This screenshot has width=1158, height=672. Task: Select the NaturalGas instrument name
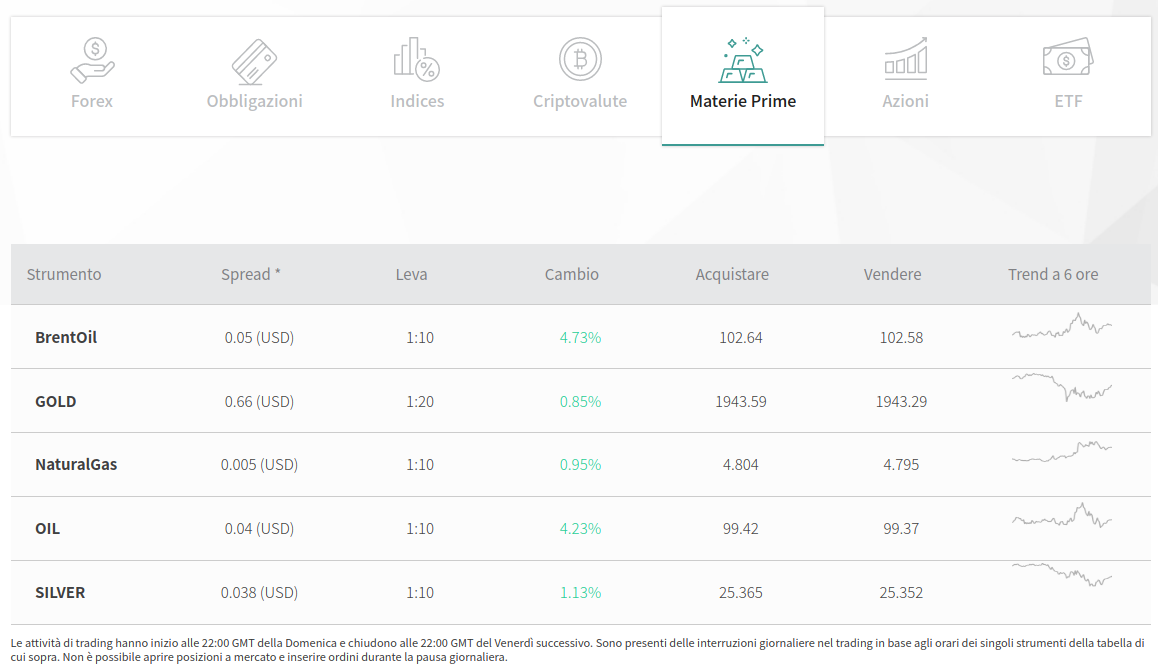tap(76, 465)
